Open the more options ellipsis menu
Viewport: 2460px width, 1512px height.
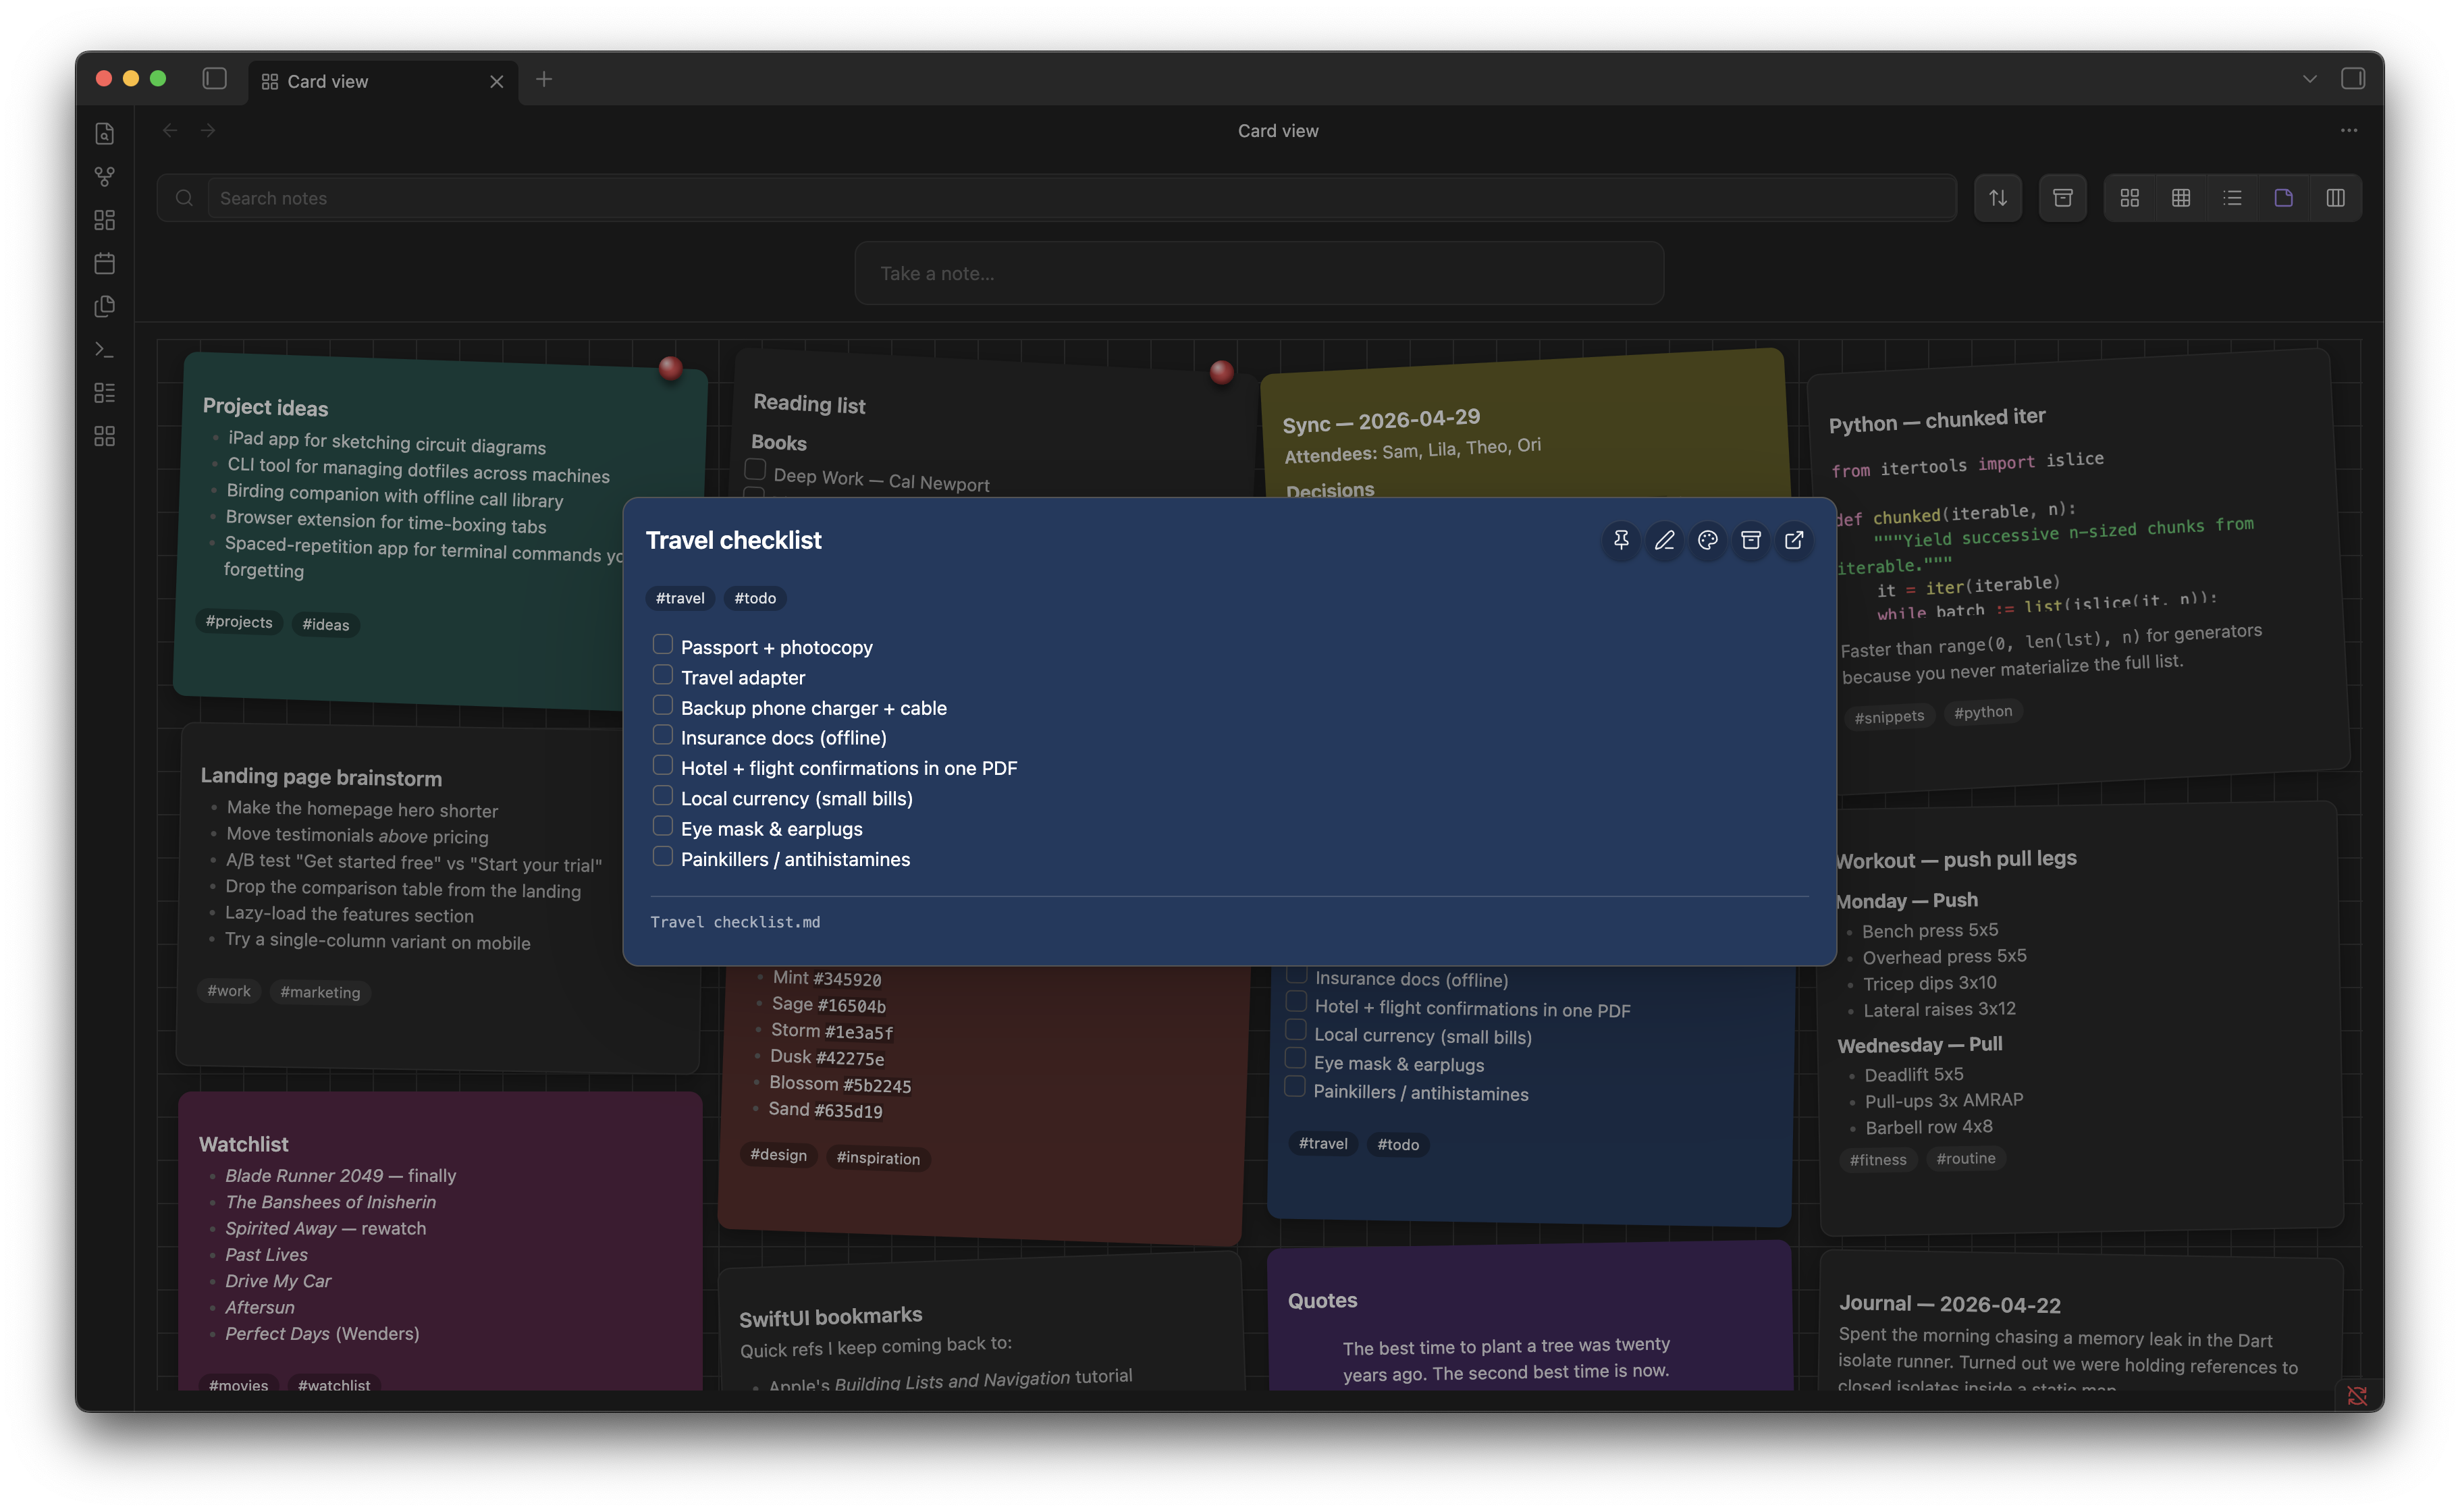coord(2348,130)
